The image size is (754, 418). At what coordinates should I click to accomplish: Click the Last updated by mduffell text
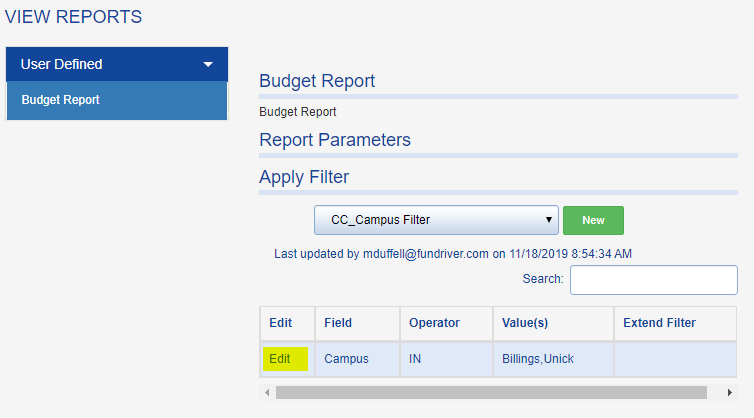[453, 254]
